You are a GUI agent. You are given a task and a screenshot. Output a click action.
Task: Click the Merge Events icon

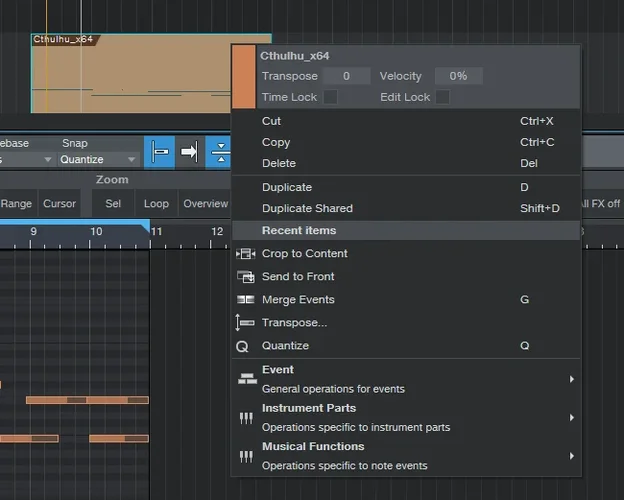click(x=245, y=300)
